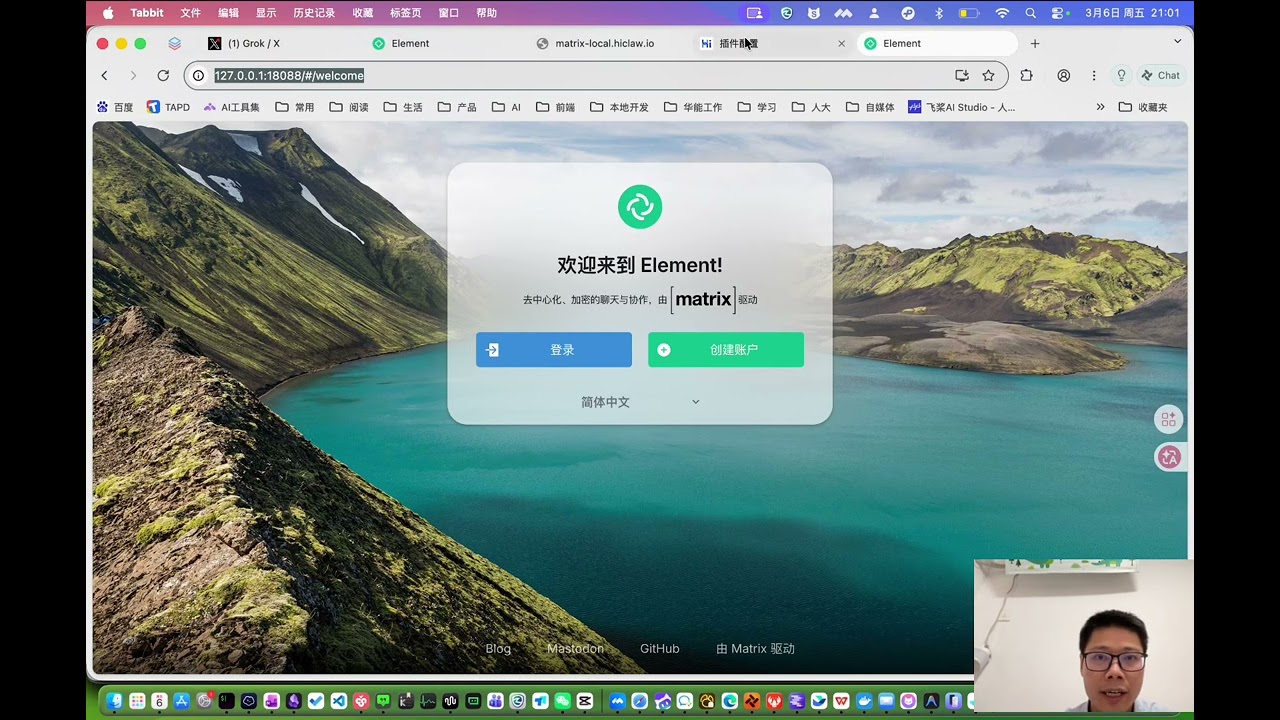Open the Mastodon footer link
1280x720 pixels.
[x=575, y=649]
